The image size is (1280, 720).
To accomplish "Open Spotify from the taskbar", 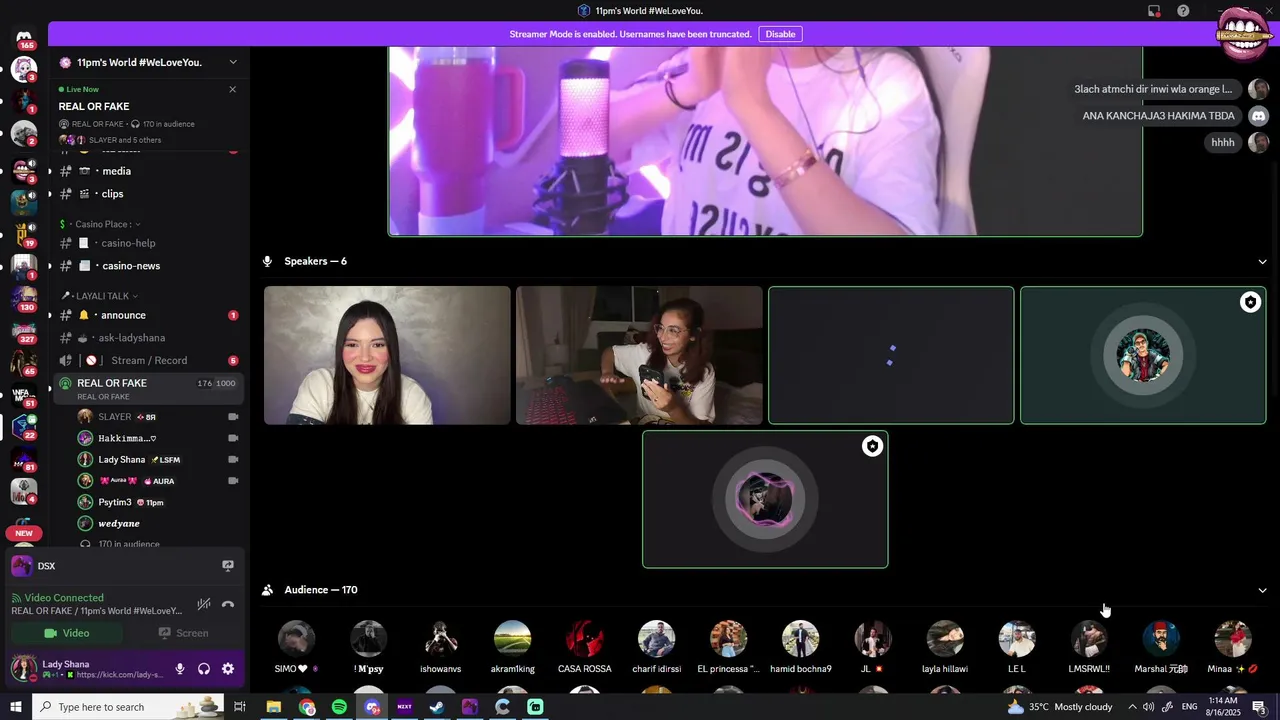I will [x=339, y=707].
